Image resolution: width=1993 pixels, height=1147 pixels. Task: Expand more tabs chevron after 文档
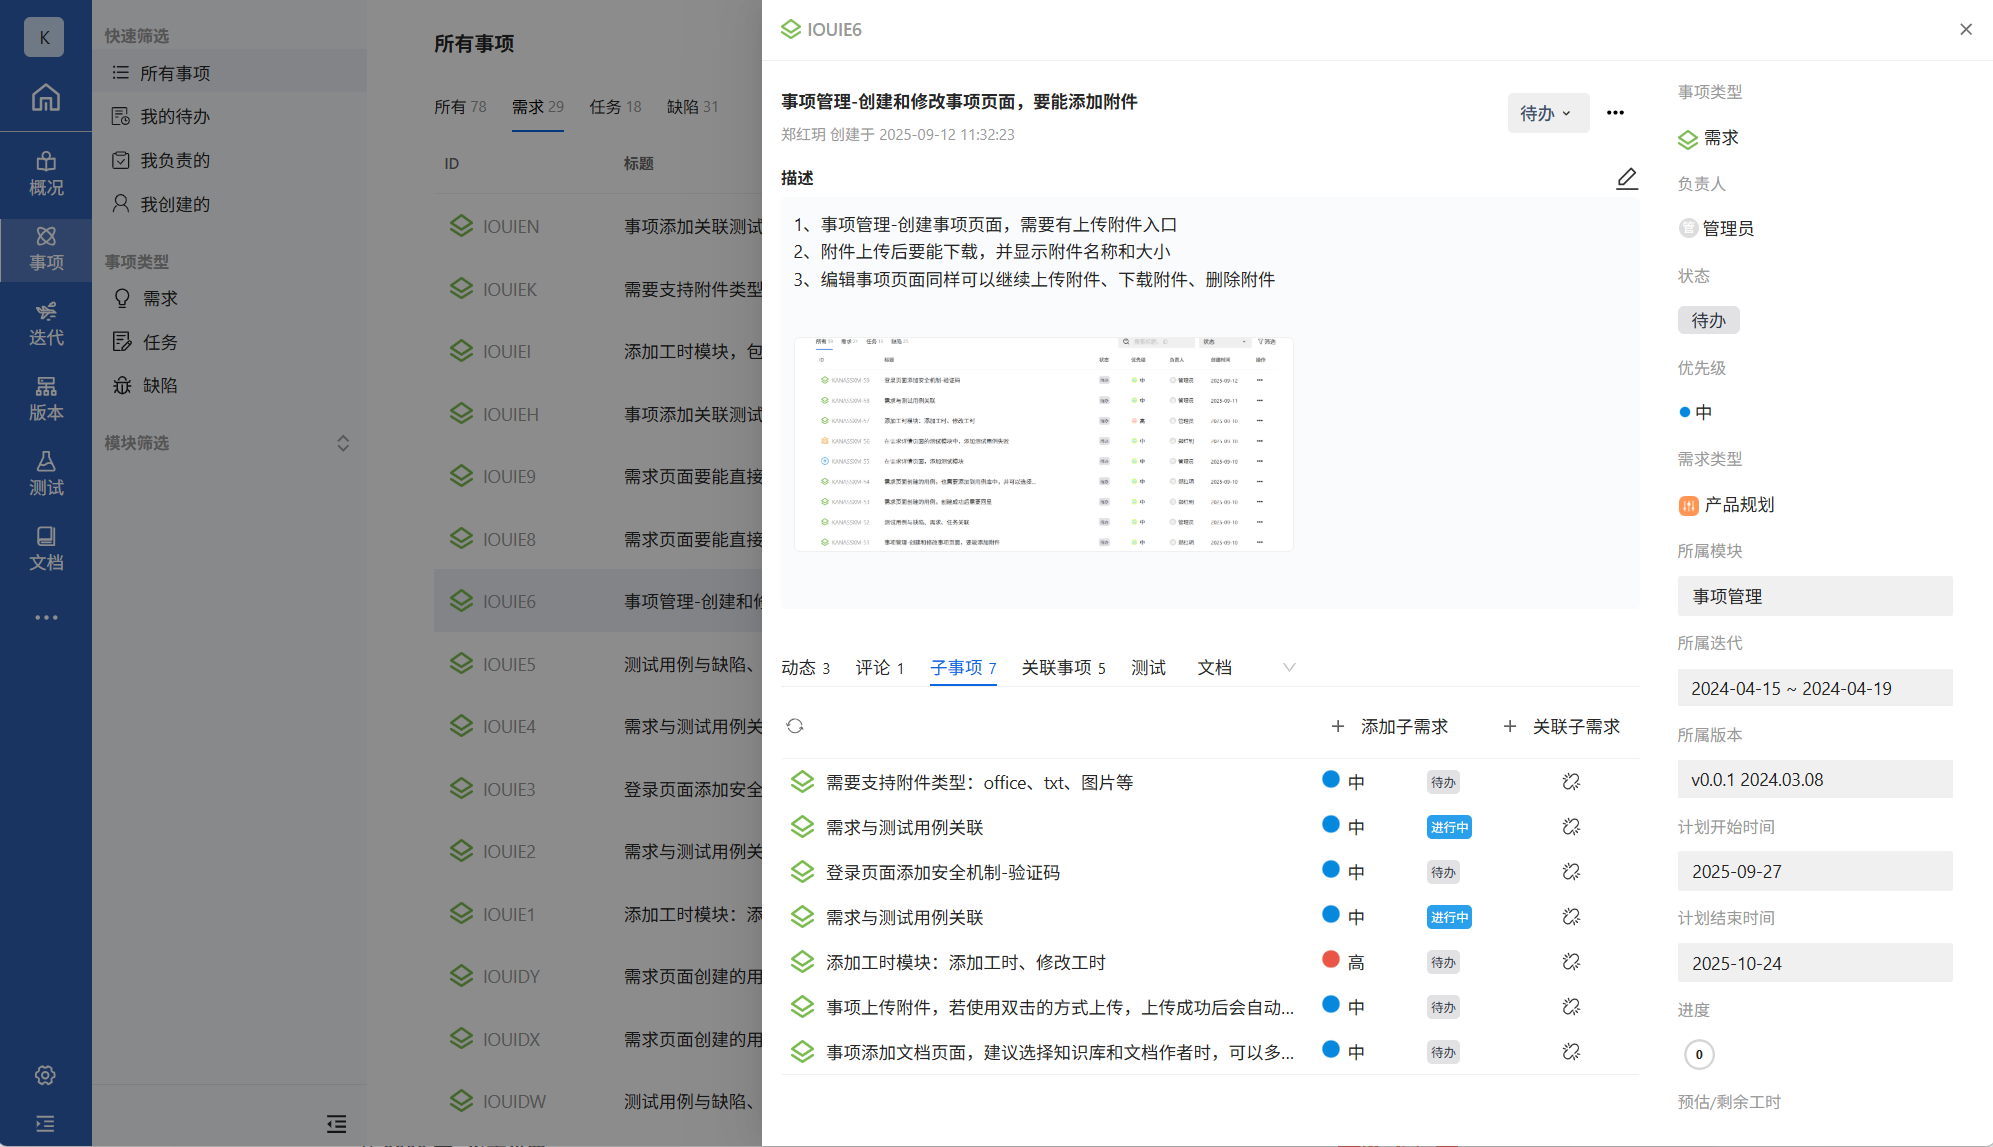1289,667
